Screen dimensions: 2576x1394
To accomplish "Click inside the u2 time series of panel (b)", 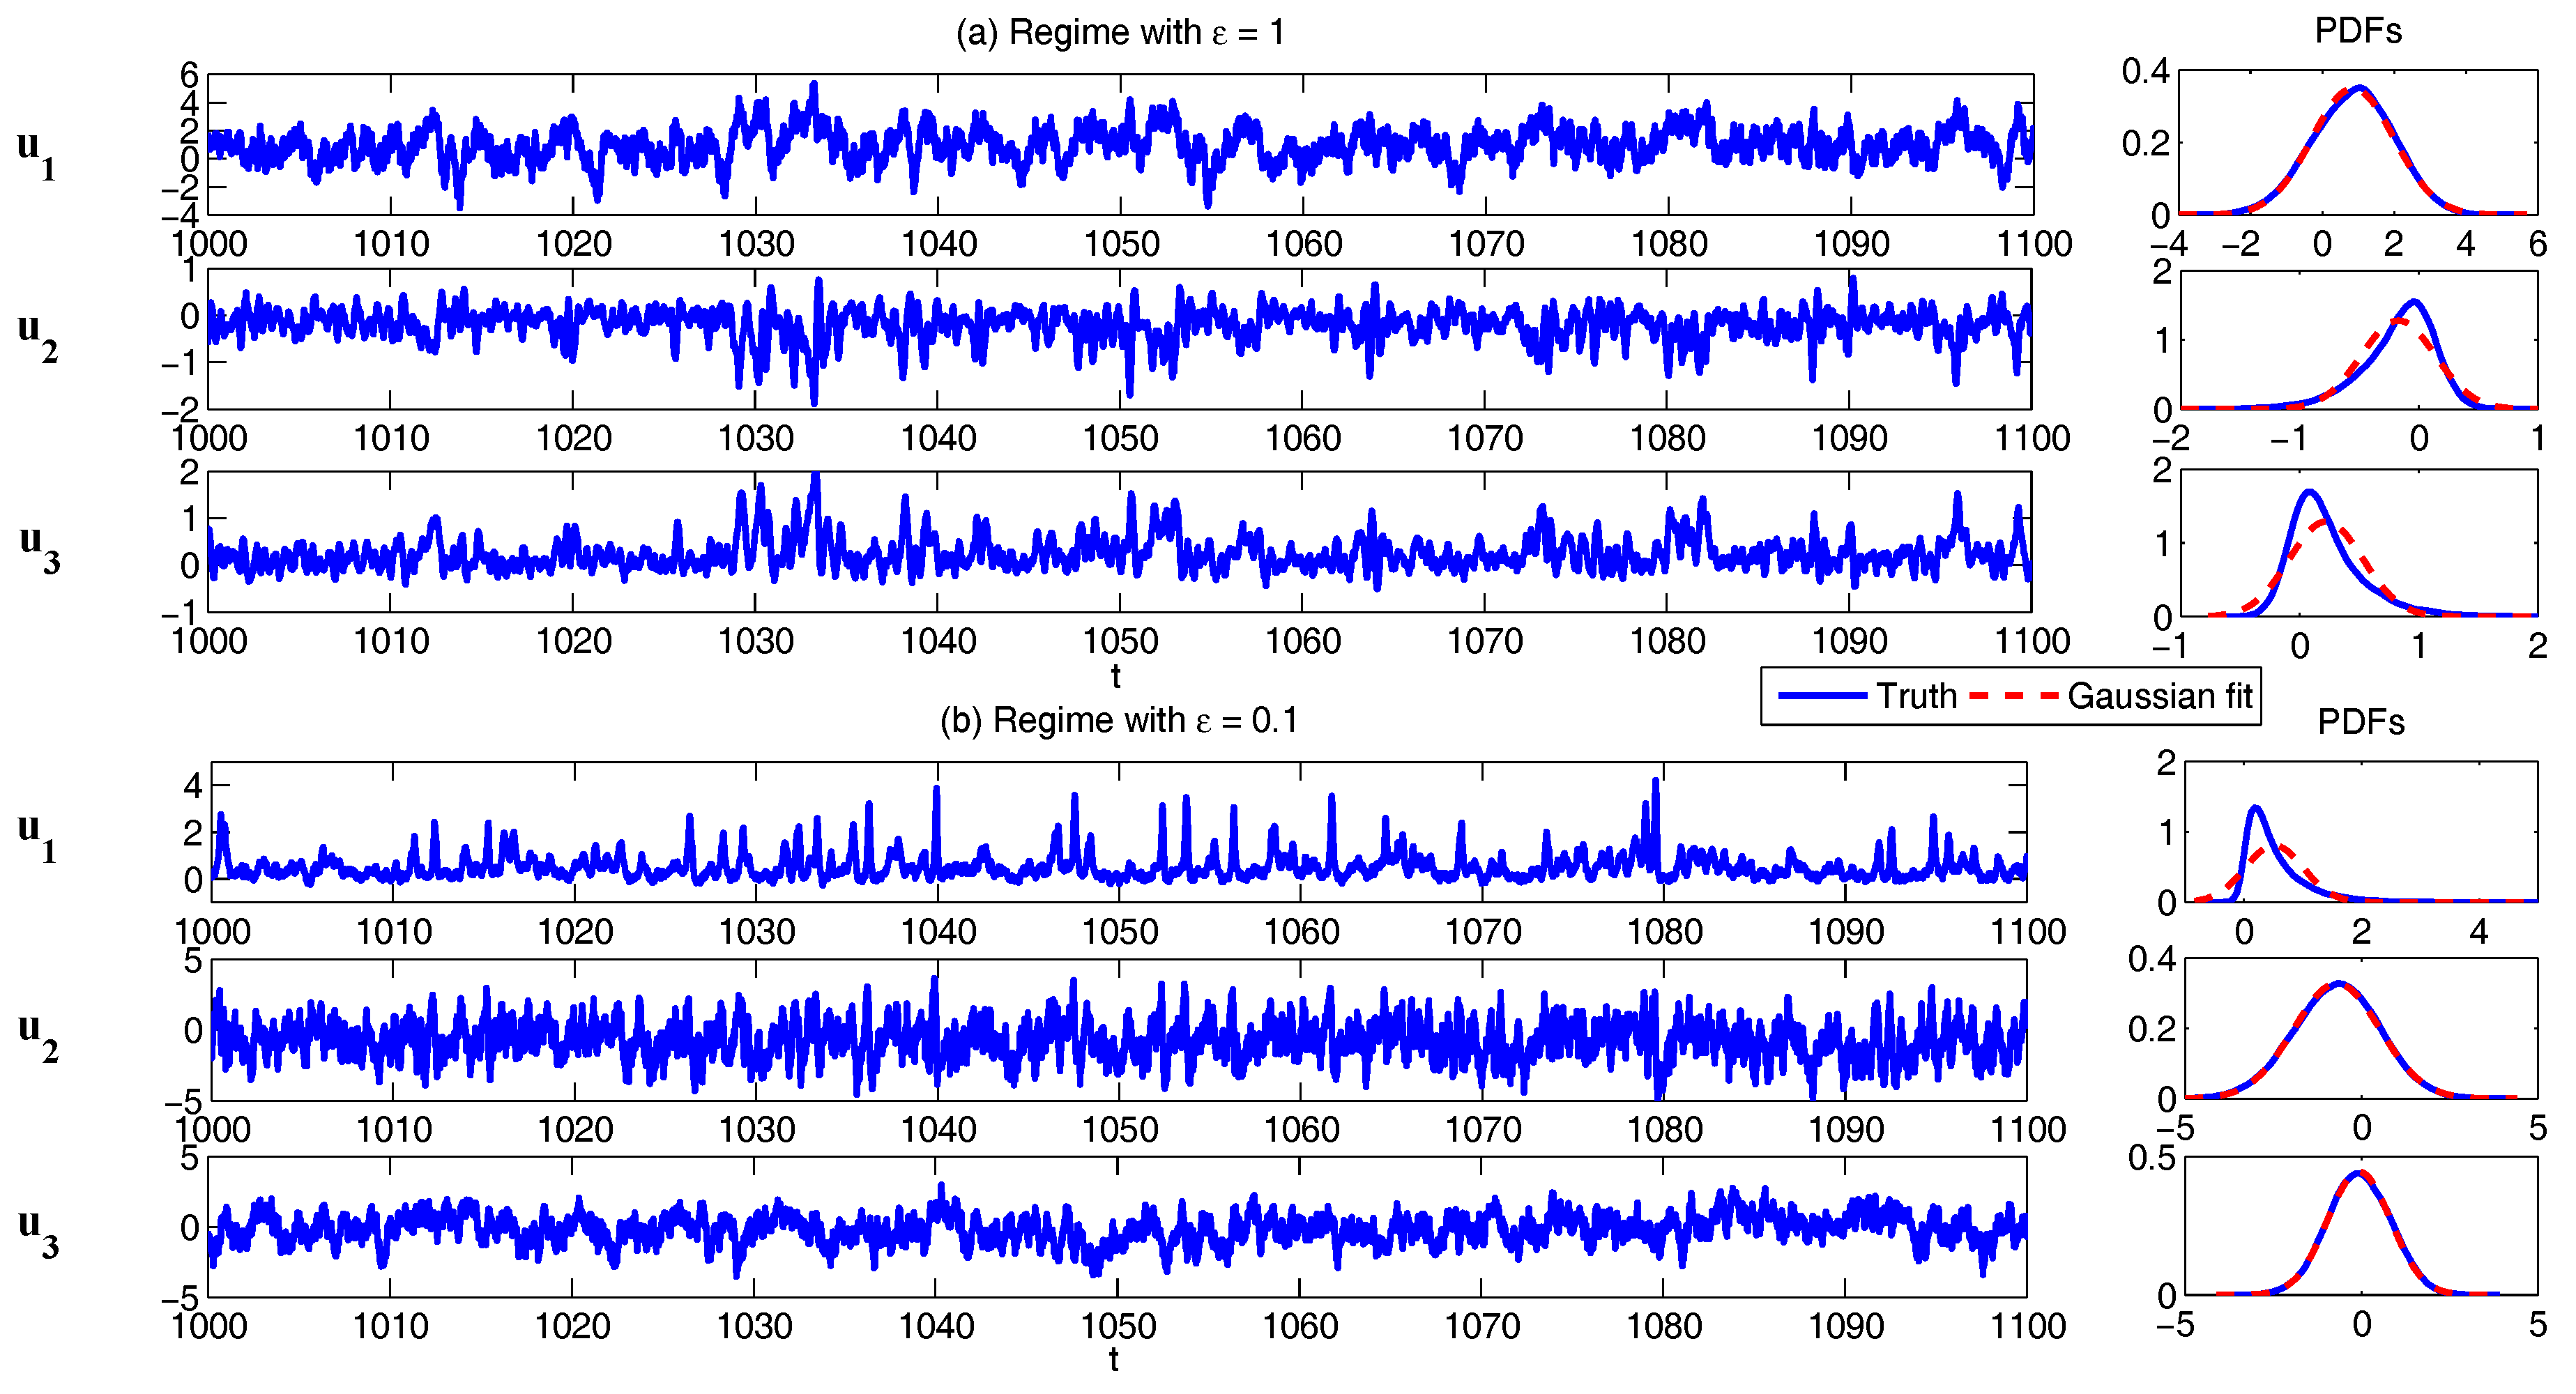I will 1118,1030.
